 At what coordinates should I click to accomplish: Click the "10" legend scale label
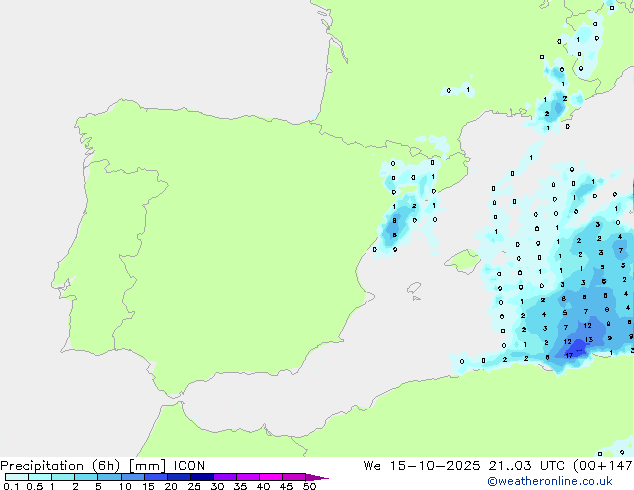(x=125, y=486)
